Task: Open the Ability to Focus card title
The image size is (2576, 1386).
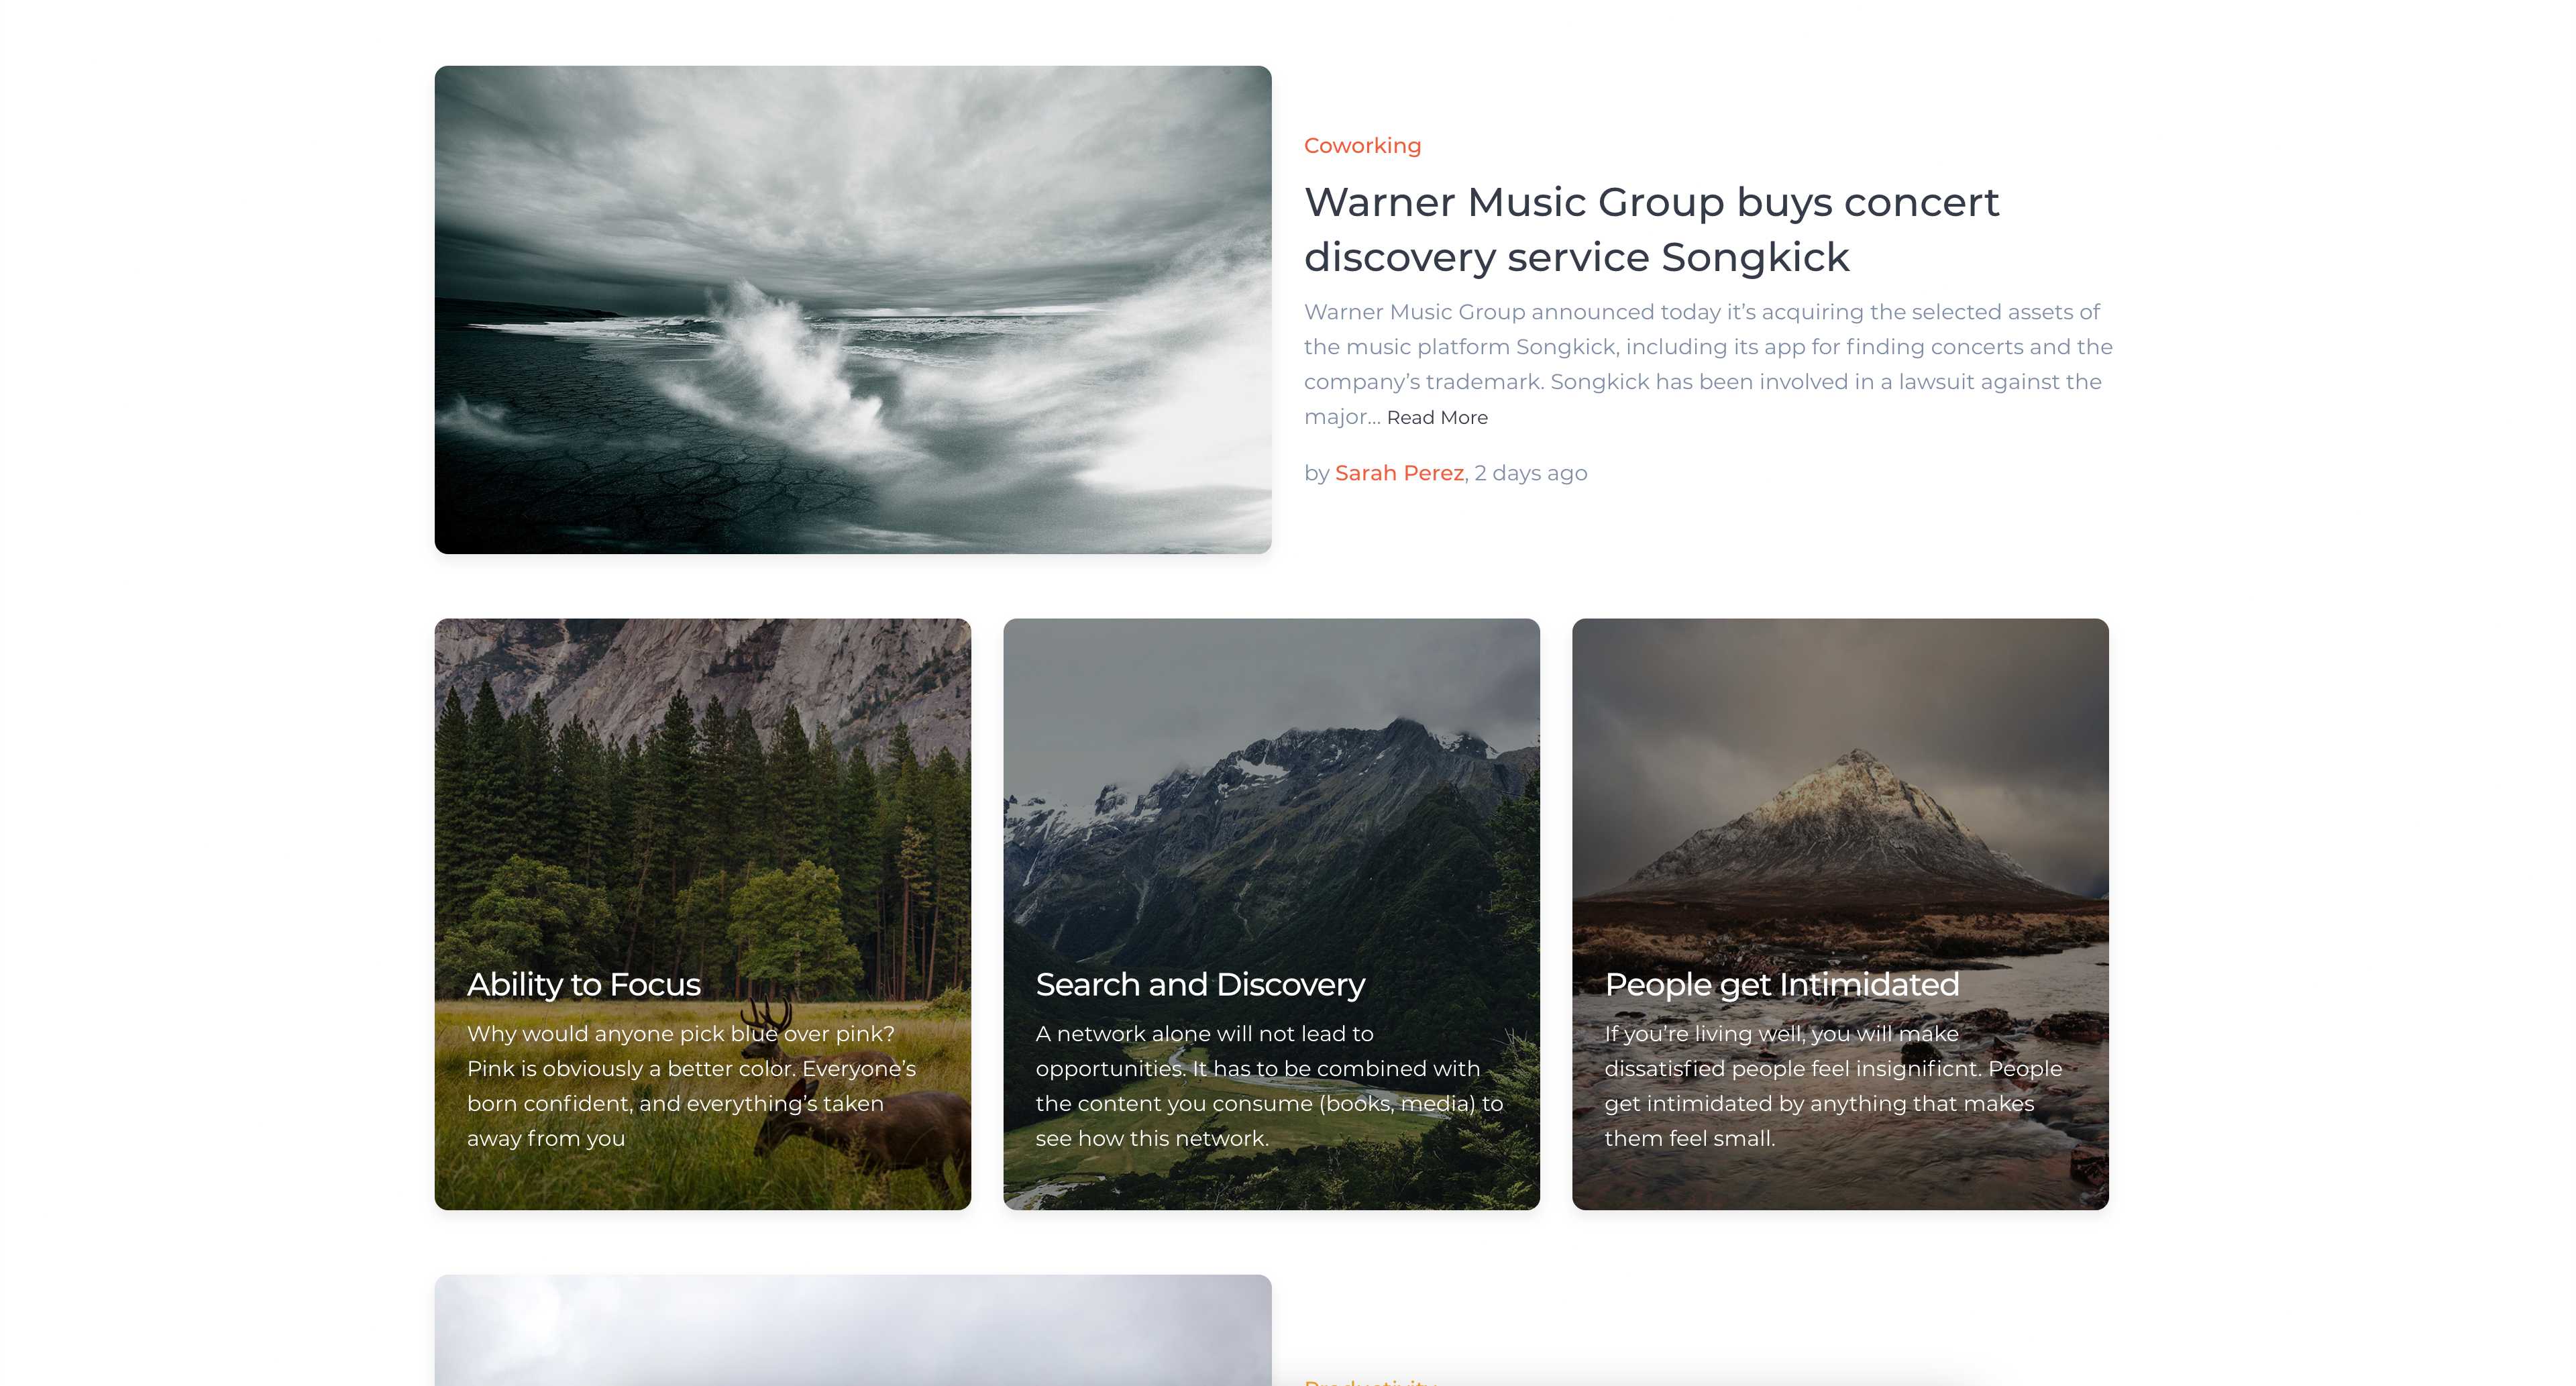Action: click(583, 985)
